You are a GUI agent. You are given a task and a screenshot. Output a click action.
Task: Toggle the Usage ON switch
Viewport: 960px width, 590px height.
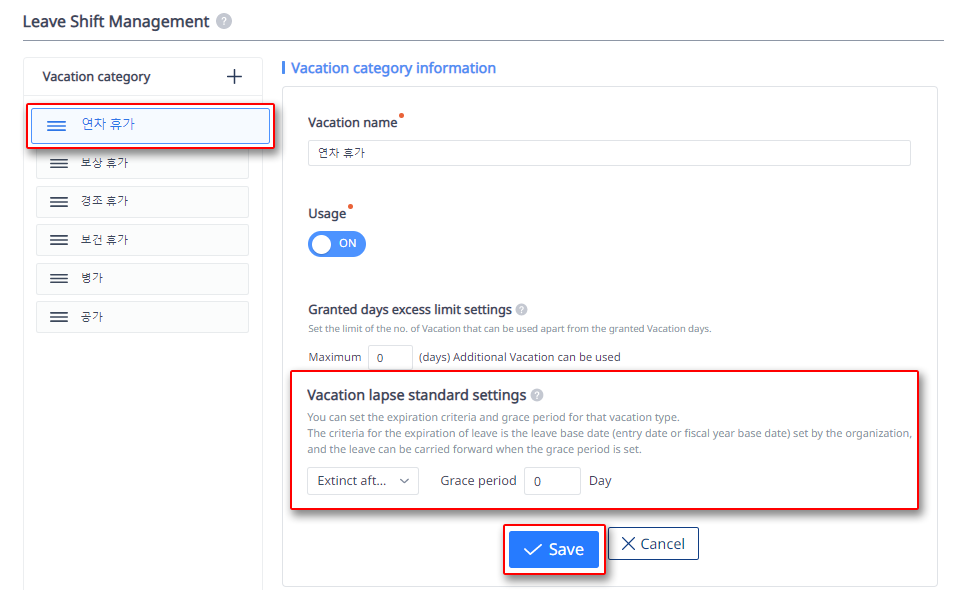tap(337, 244)
